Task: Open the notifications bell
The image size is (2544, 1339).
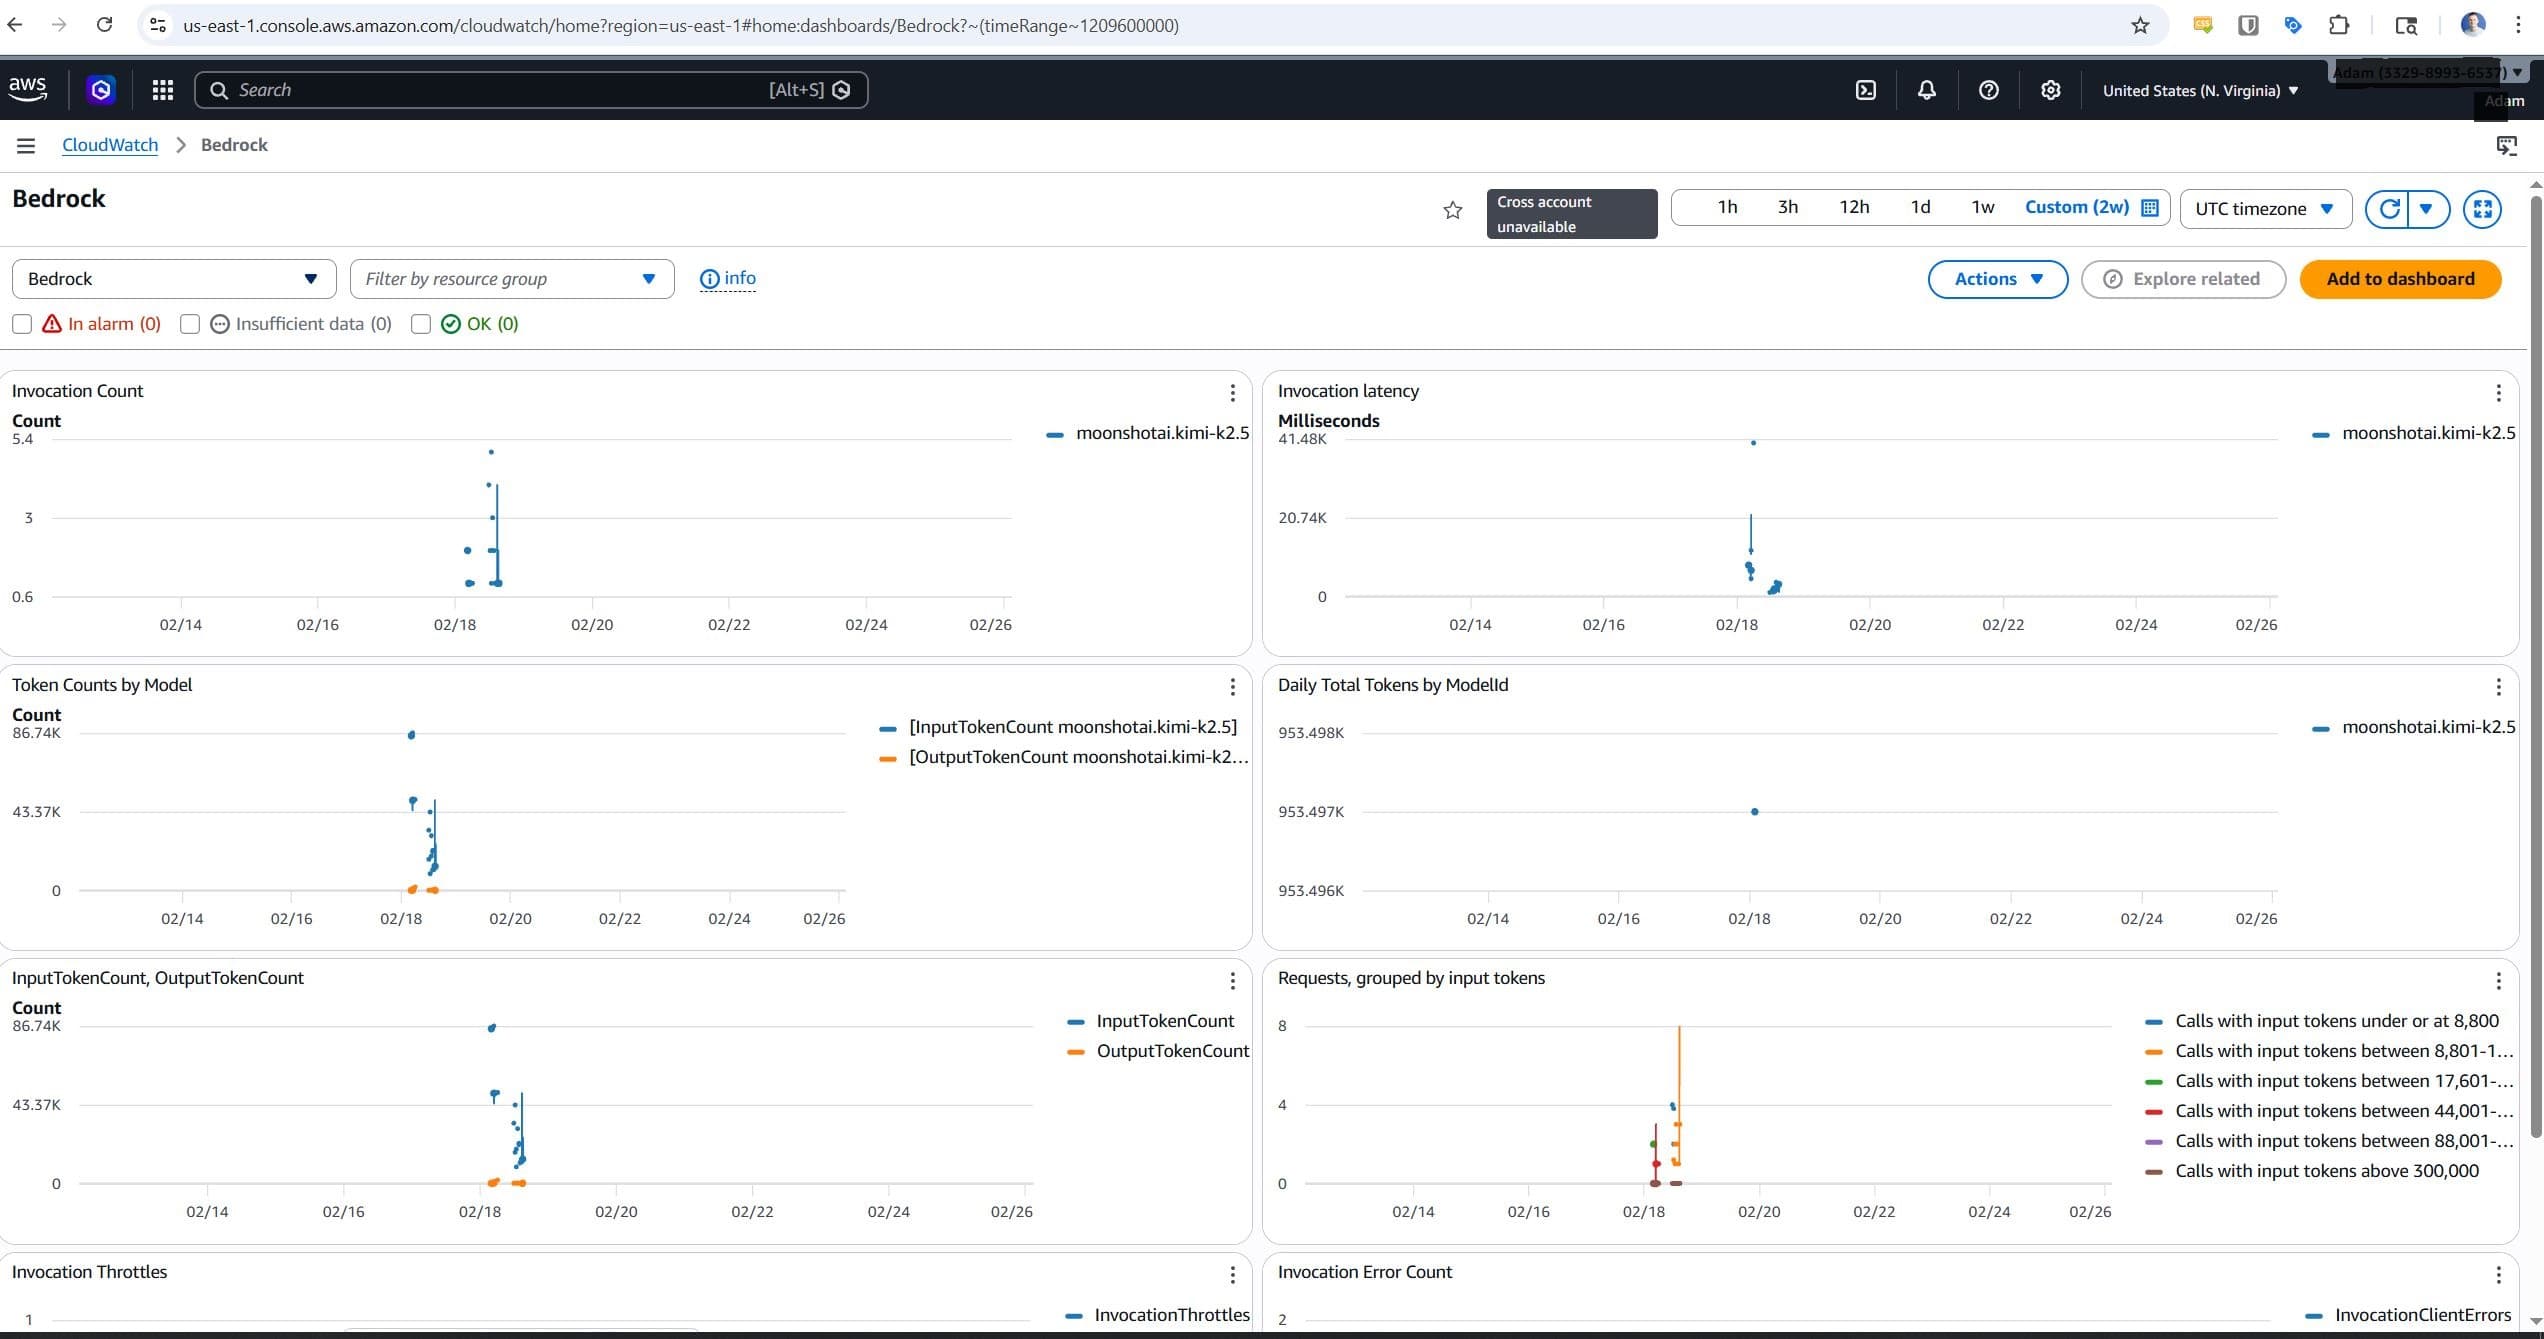Action: pyautogui.click(x=1926, y=90)
